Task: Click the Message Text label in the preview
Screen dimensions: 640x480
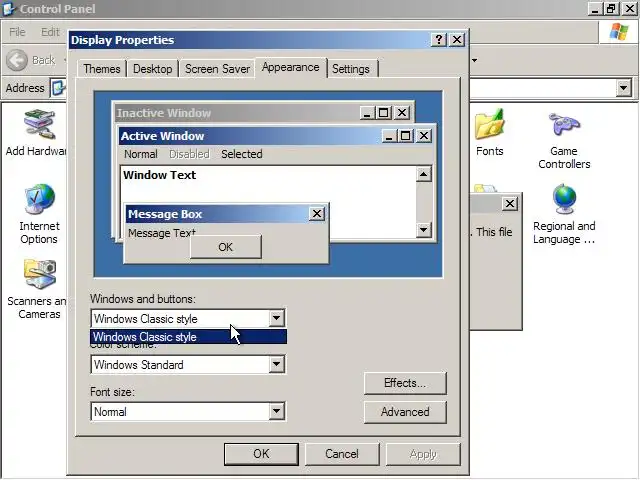Action: pyautogui.click(x=162, y=233)
